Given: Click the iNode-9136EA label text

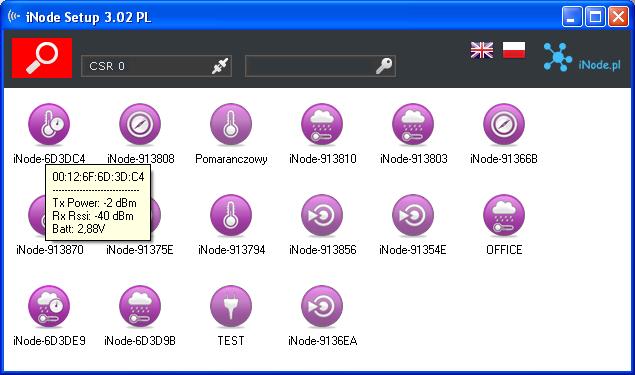Looking at the screenshot, I should pyautogui.click(x=323, y=341).
